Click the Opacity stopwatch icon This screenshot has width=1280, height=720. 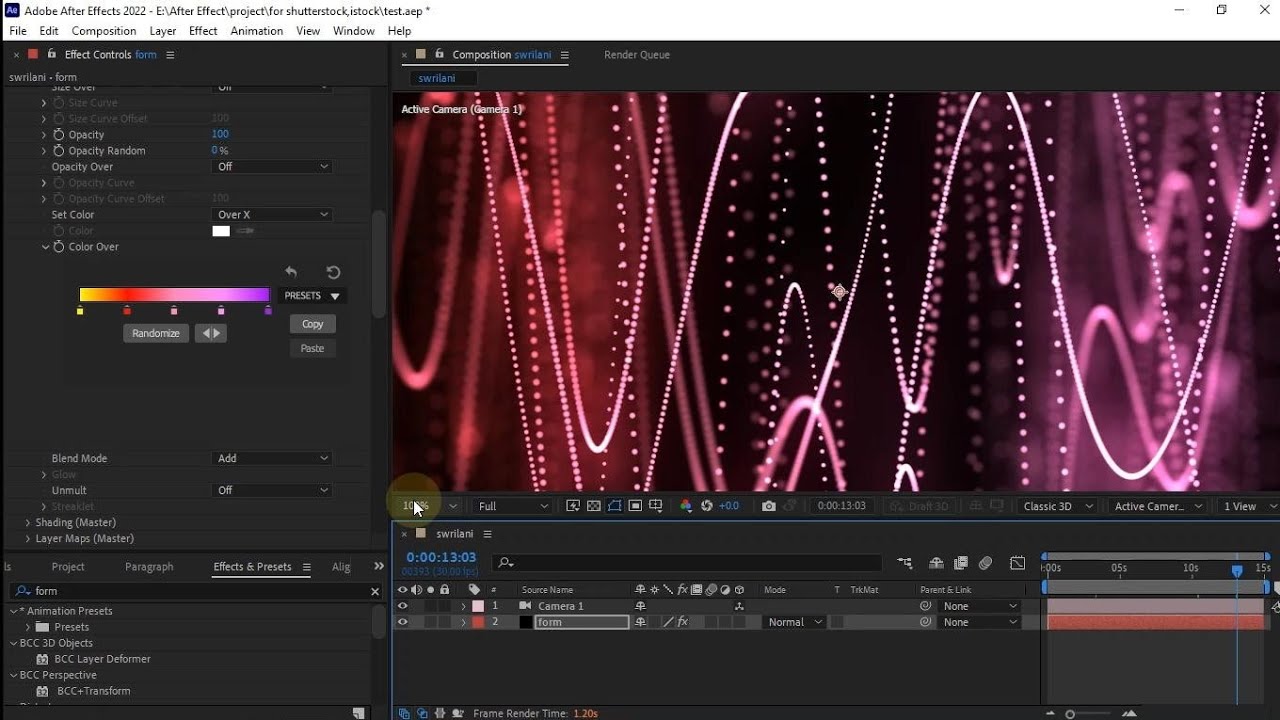59,135
